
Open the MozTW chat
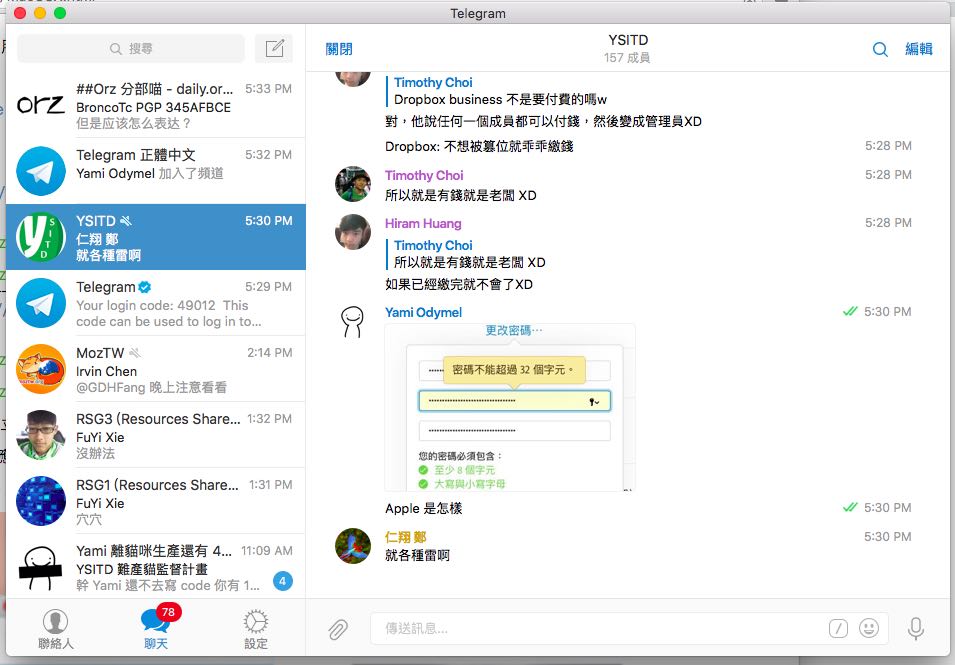[x=156, y=368]
